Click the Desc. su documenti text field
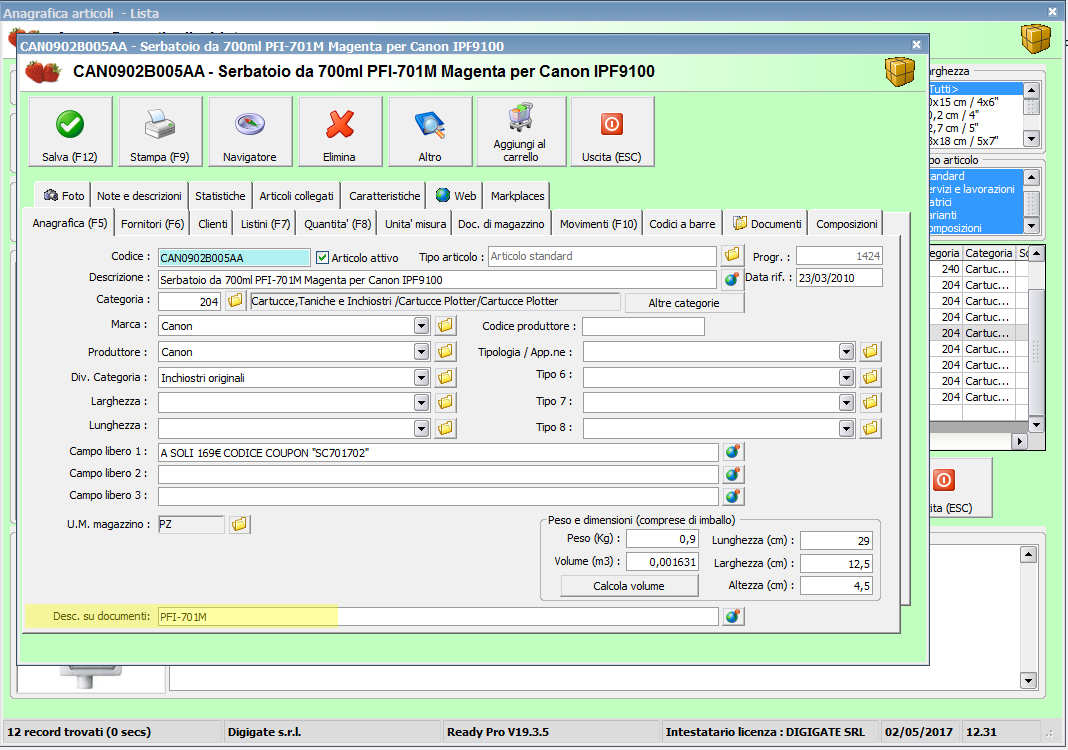This screenshot has height=750, width=1068. [437, 617]
